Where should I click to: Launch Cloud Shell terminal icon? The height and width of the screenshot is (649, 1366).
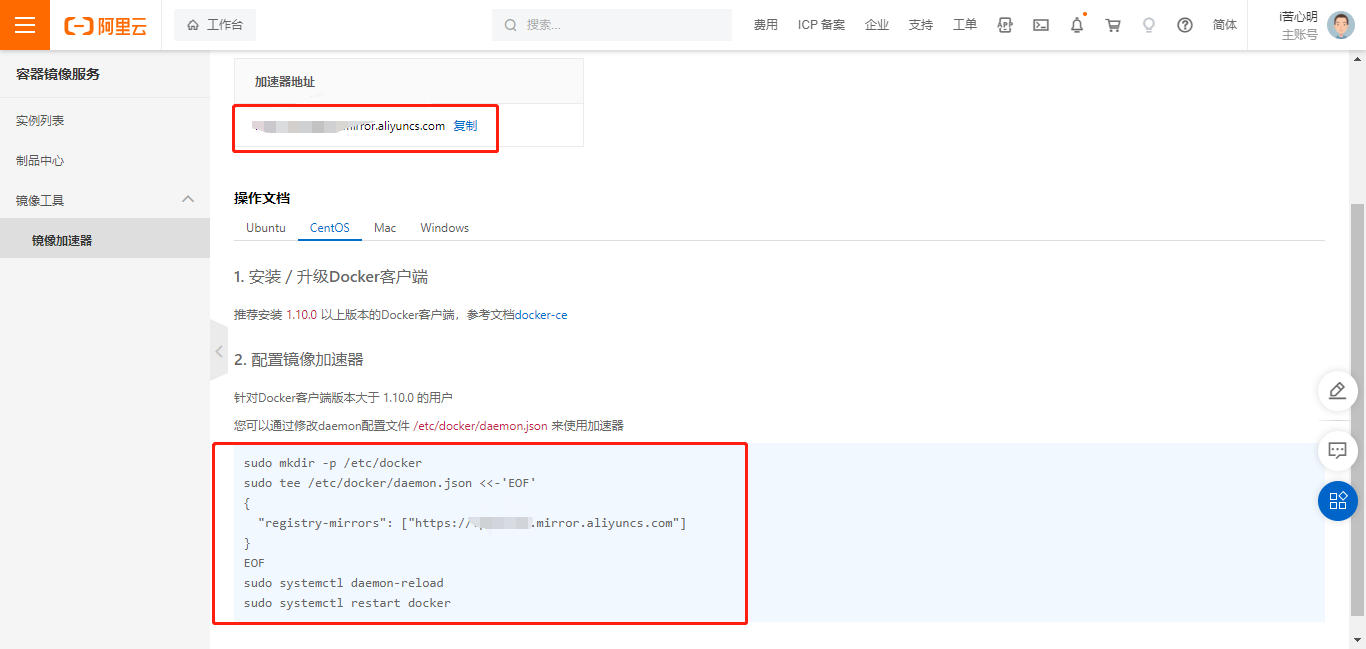[x=1041, y=25]
